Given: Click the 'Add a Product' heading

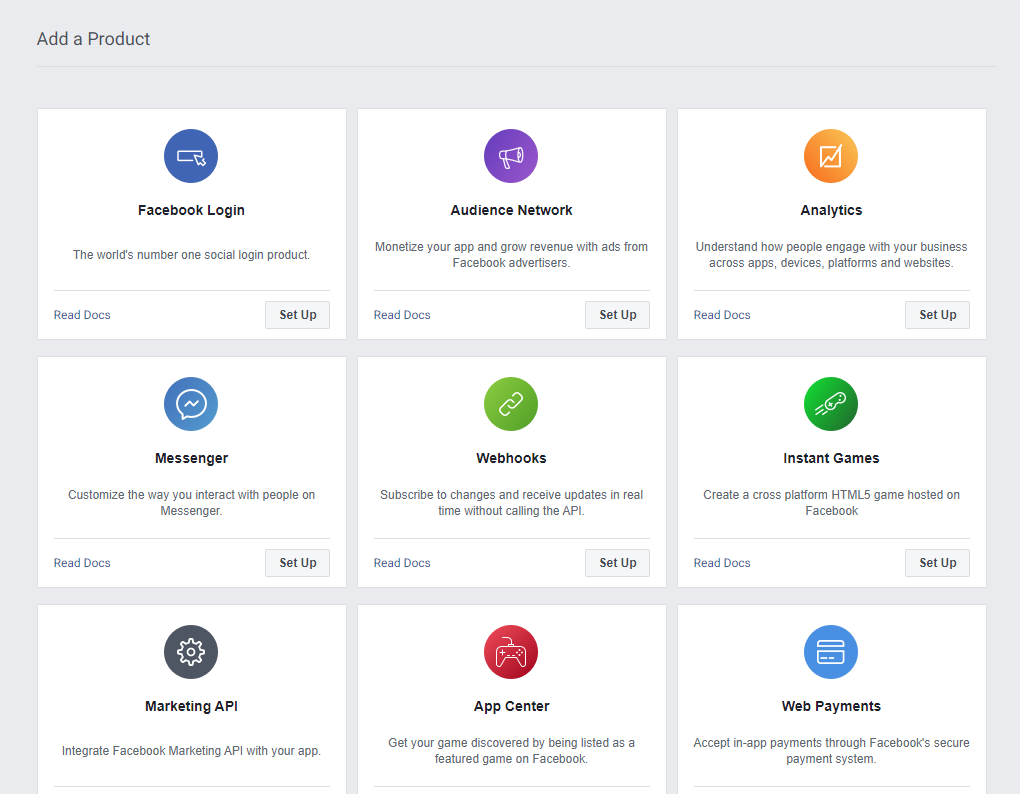Looking at the screenshot, I should coord(93,39).
